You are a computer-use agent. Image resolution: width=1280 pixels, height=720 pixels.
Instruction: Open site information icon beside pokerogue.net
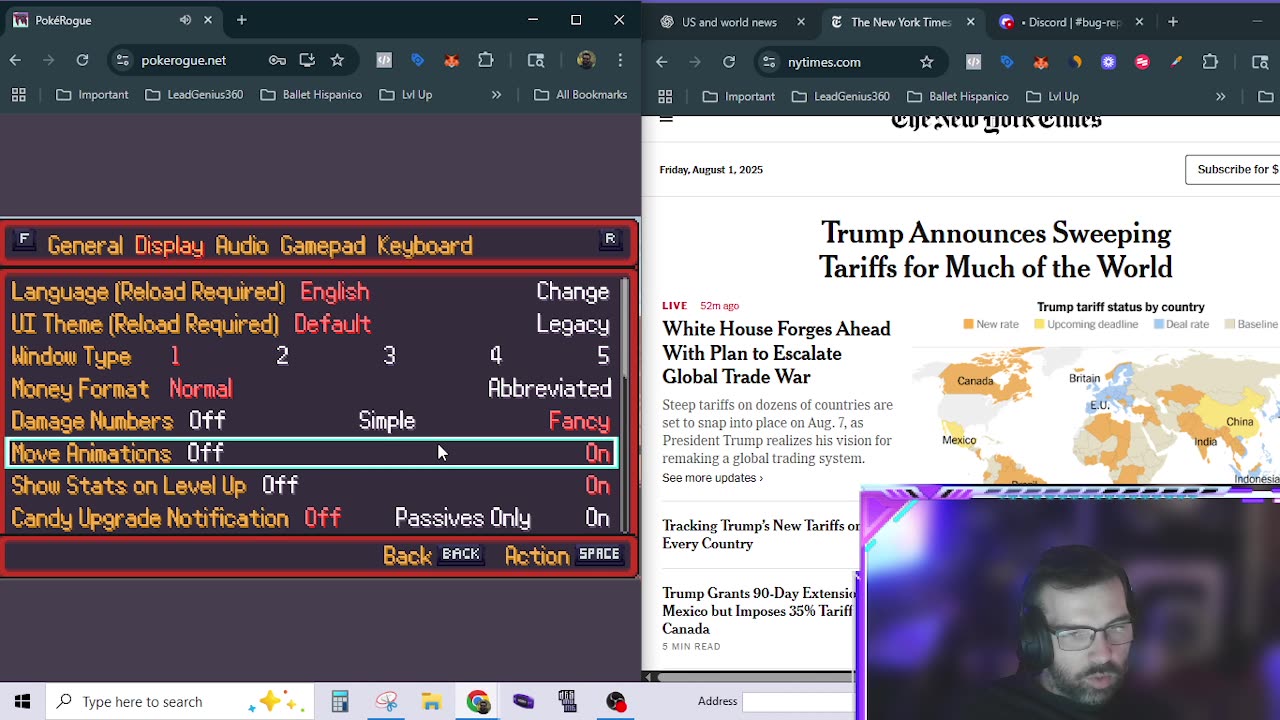point(122,60)
